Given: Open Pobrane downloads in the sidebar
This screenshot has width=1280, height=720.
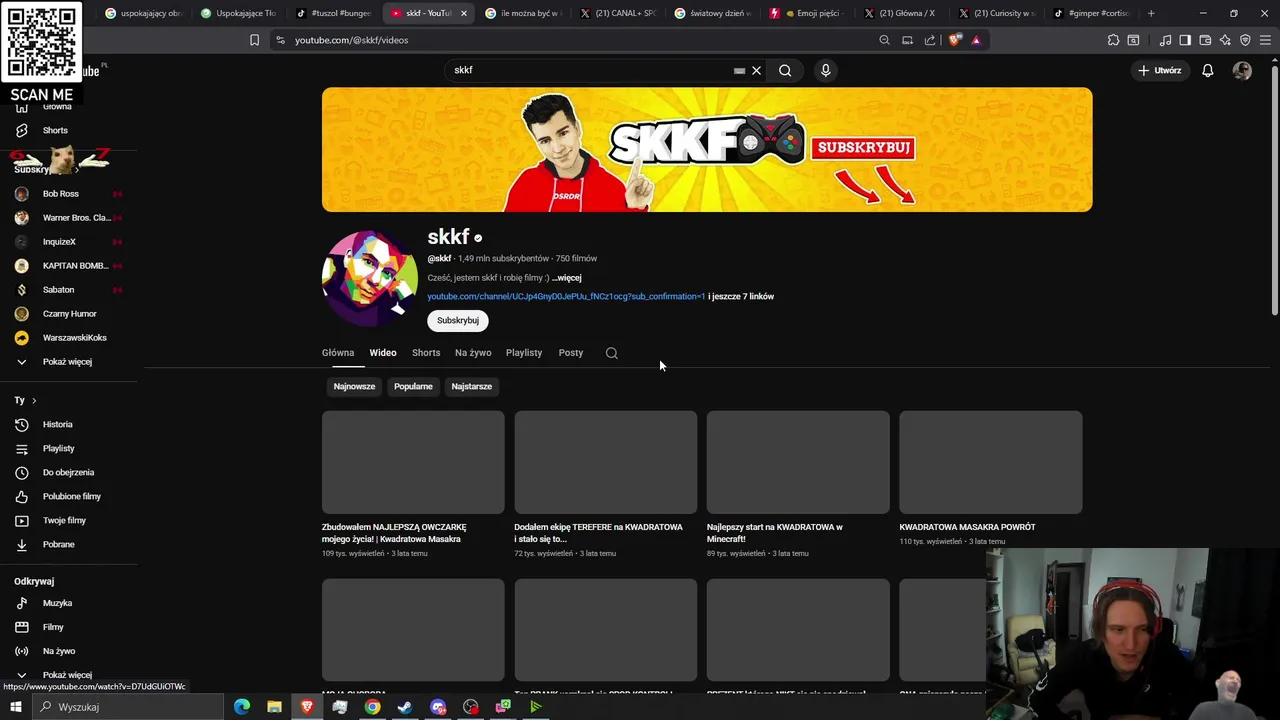Looking at the screenshot, I should pos(58,544).
